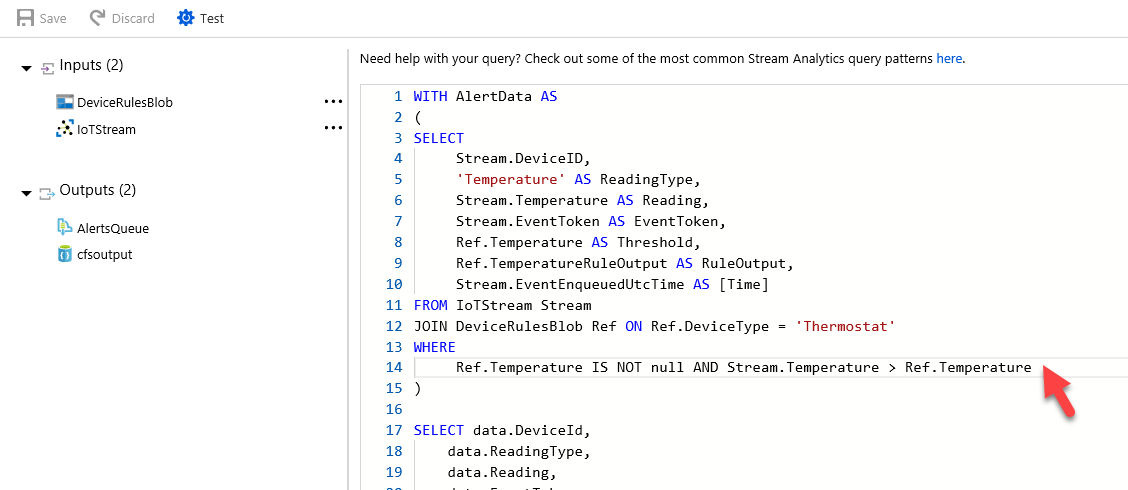Select the AlertsQueue queue icon
Viewport: 1128px width, 490px height.
point(65,228)
